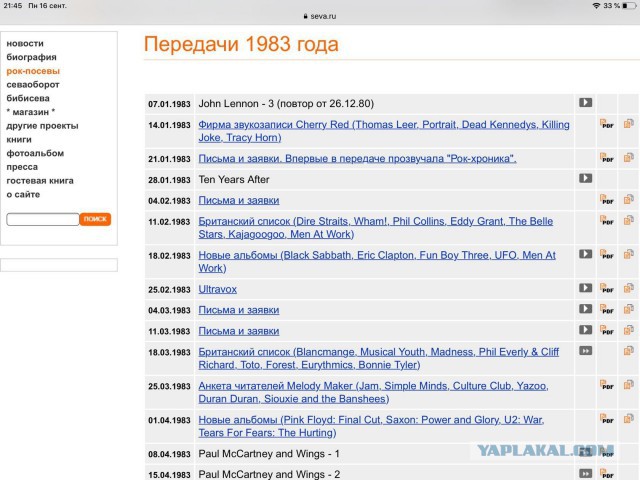640x480 pixels.
Task: Open text copy icon for 11.03.1983 row
Action: [x=629, y=329]
